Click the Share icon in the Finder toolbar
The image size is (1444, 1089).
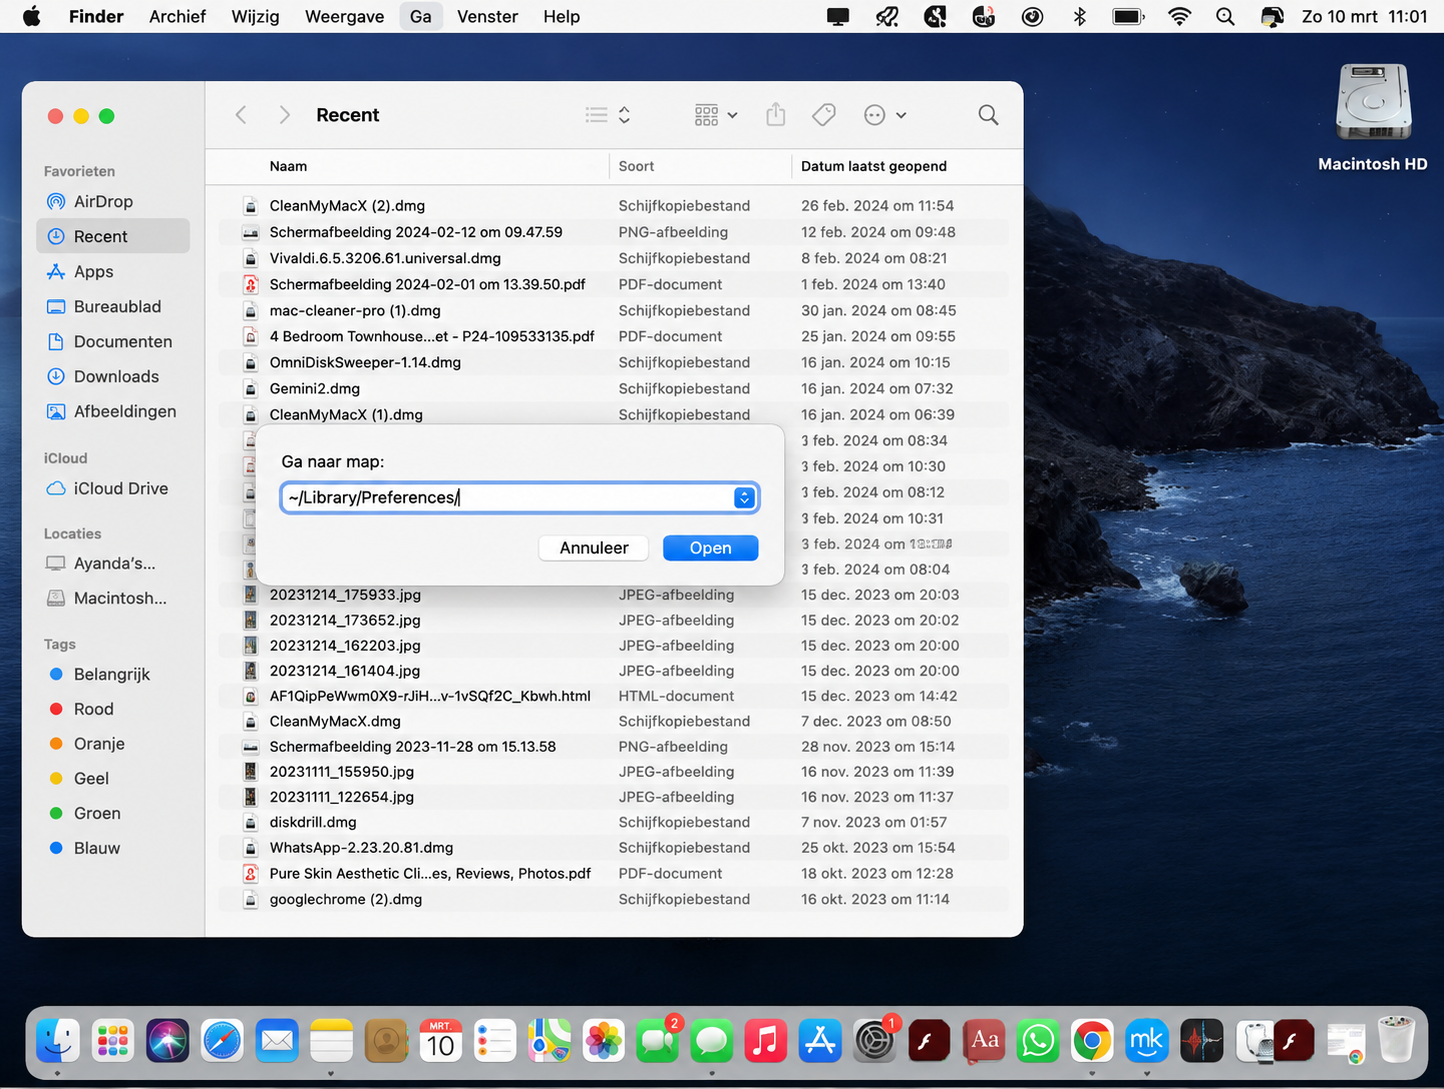776,115
